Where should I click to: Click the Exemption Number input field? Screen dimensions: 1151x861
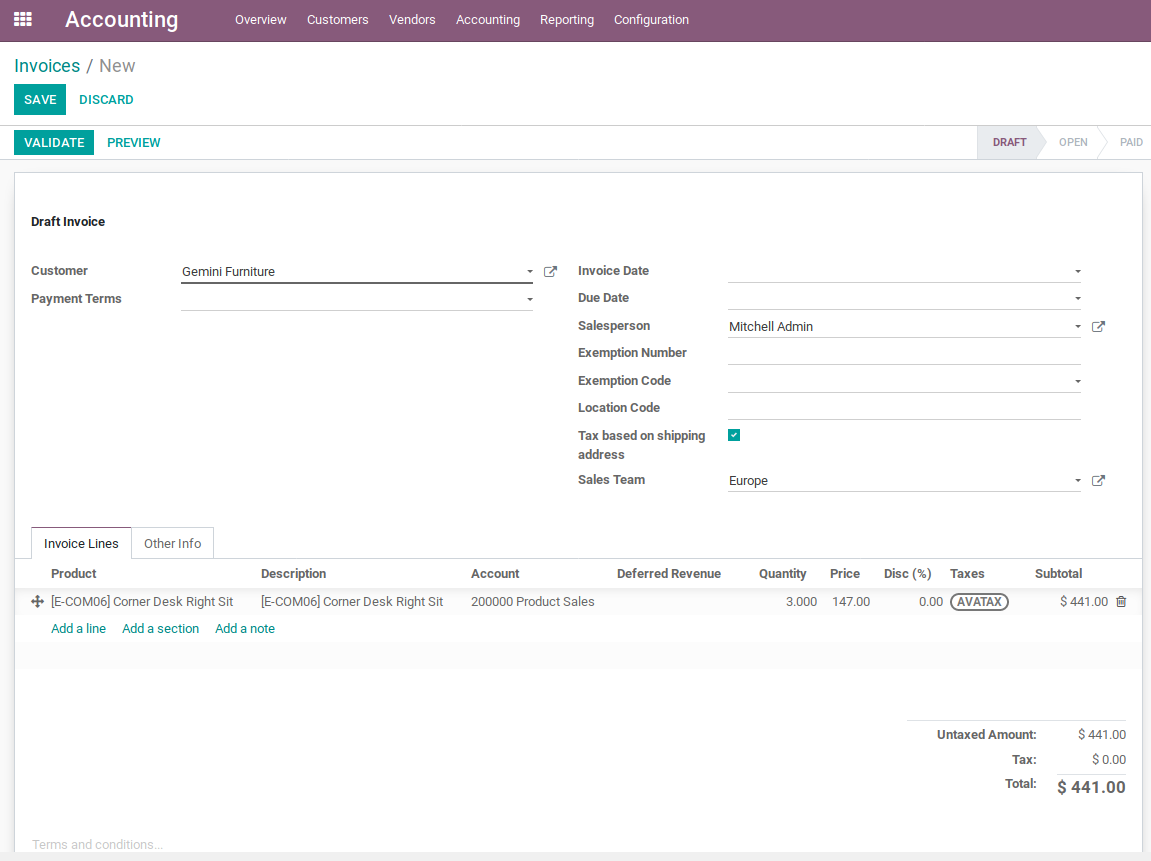903,353
